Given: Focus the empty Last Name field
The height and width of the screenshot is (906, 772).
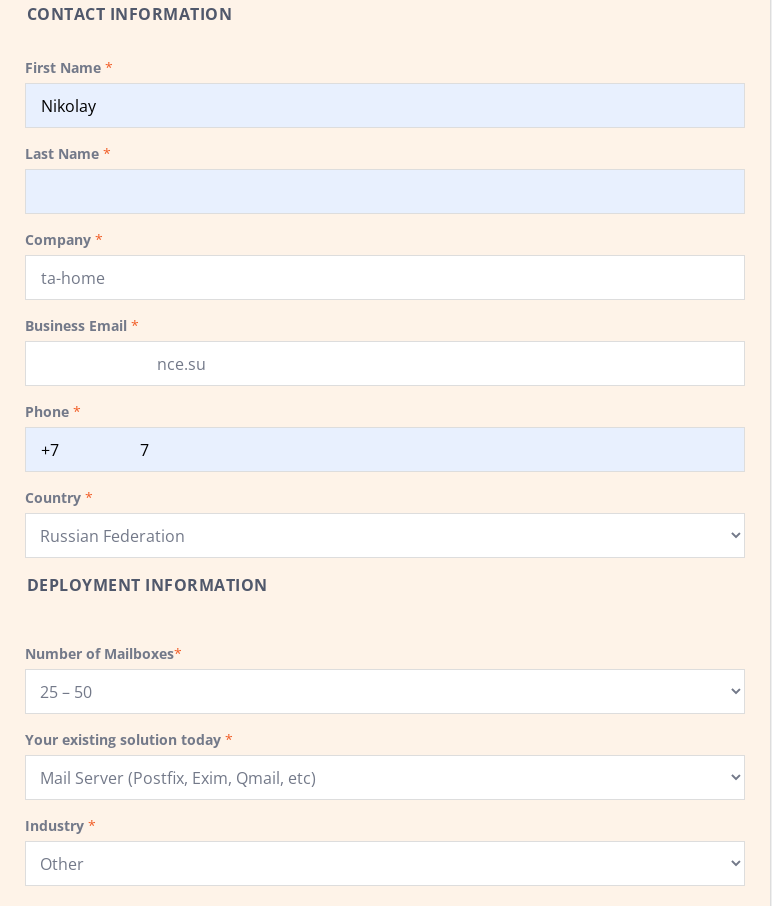Looking at the screenshot, I should pyautogui.click(x=384, y=192).
